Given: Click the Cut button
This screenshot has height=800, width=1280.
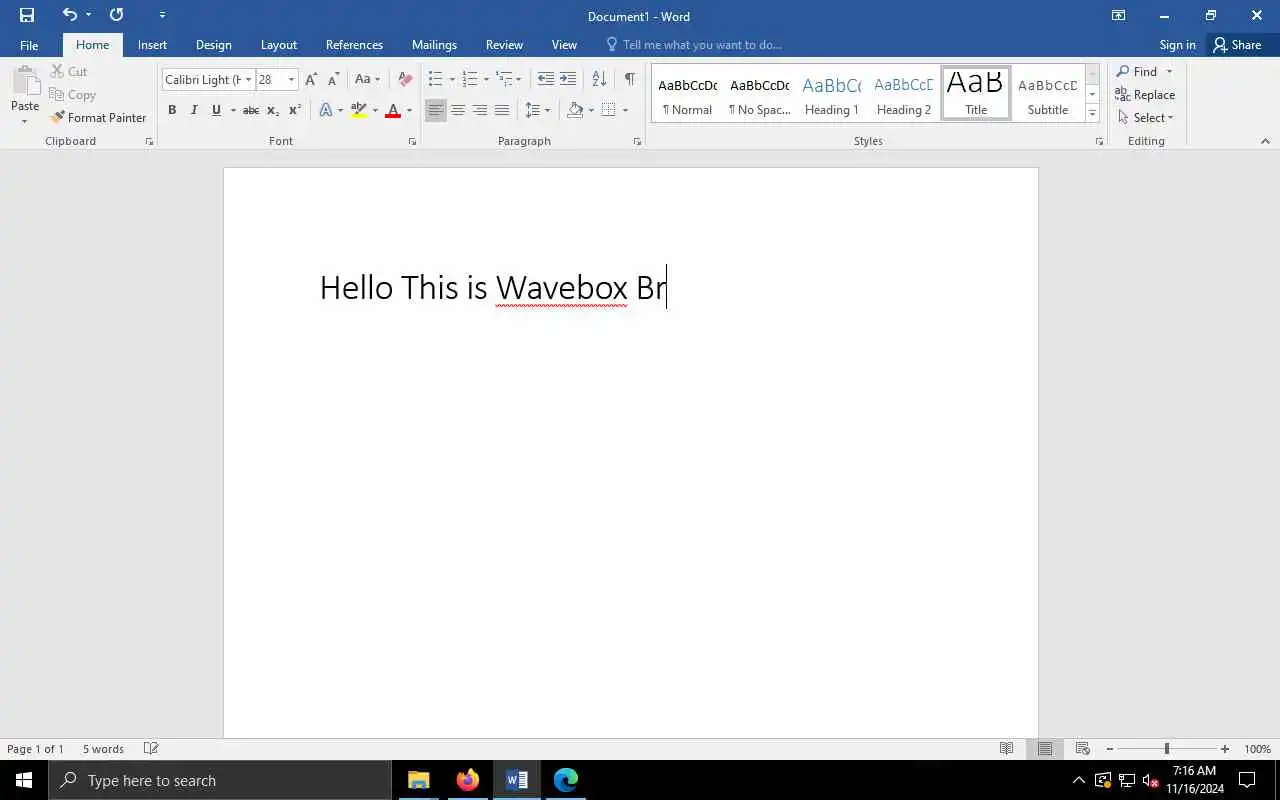Looking at the screenshot, I should 68,72.
